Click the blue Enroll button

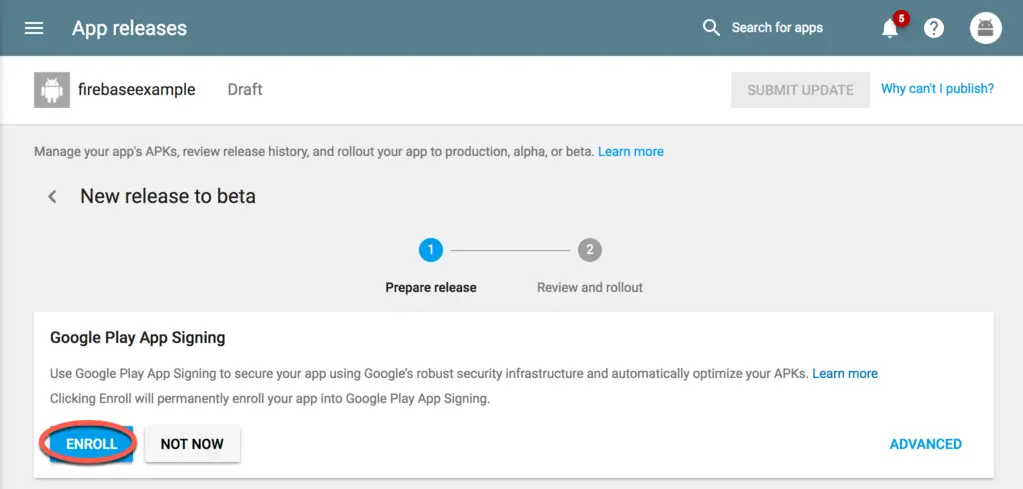(91, 444)
